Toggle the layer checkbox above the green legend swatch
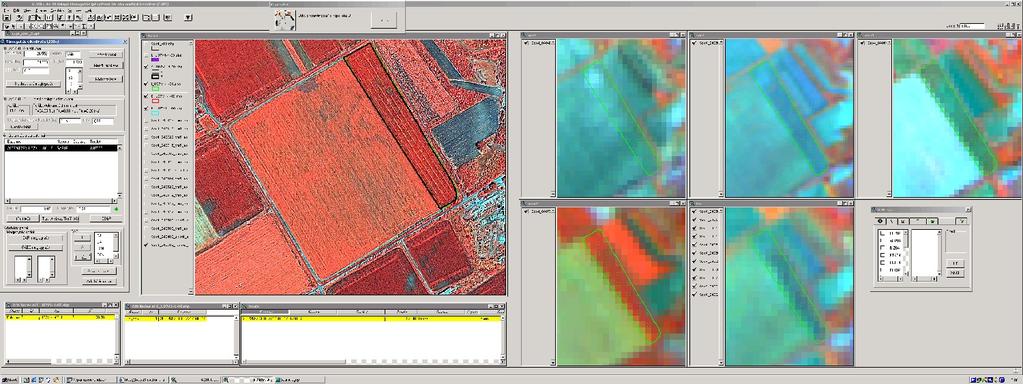 pos(146,84)
